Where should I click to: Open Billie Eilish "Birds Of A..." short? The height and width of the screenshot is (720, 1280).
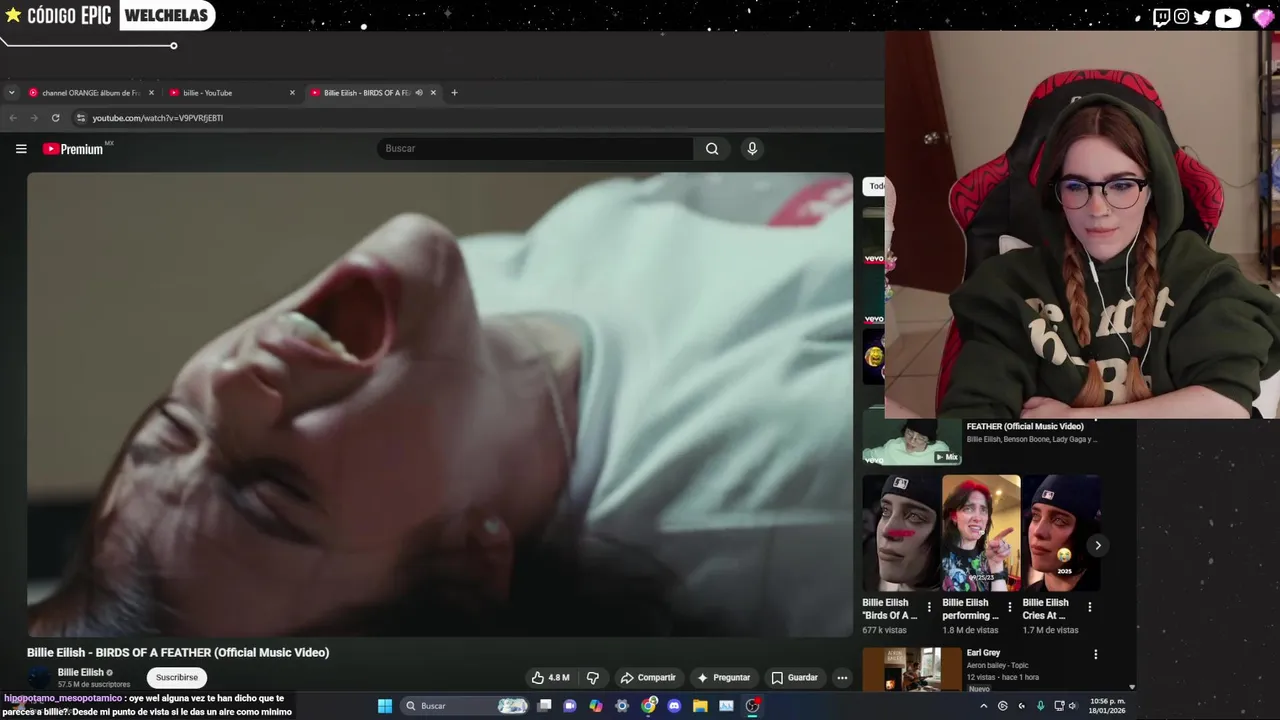point(901,533)
